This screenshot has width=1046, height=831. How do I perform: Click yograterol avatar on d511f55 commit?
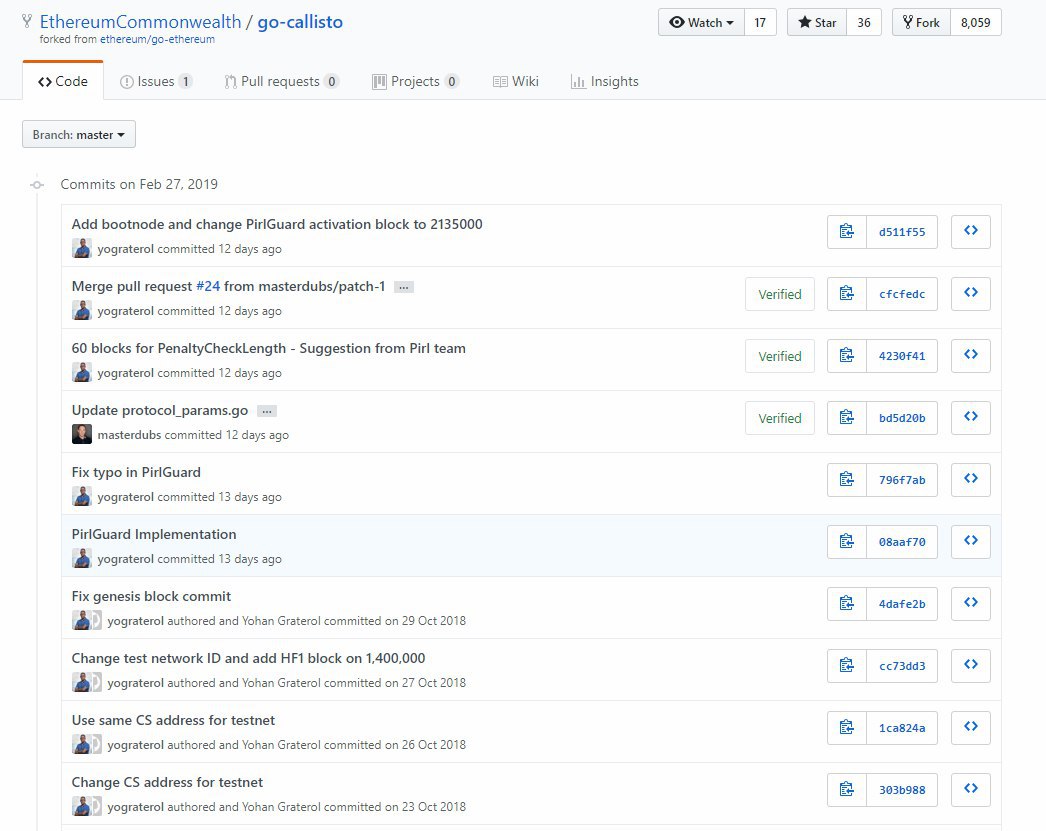(81, 248)
